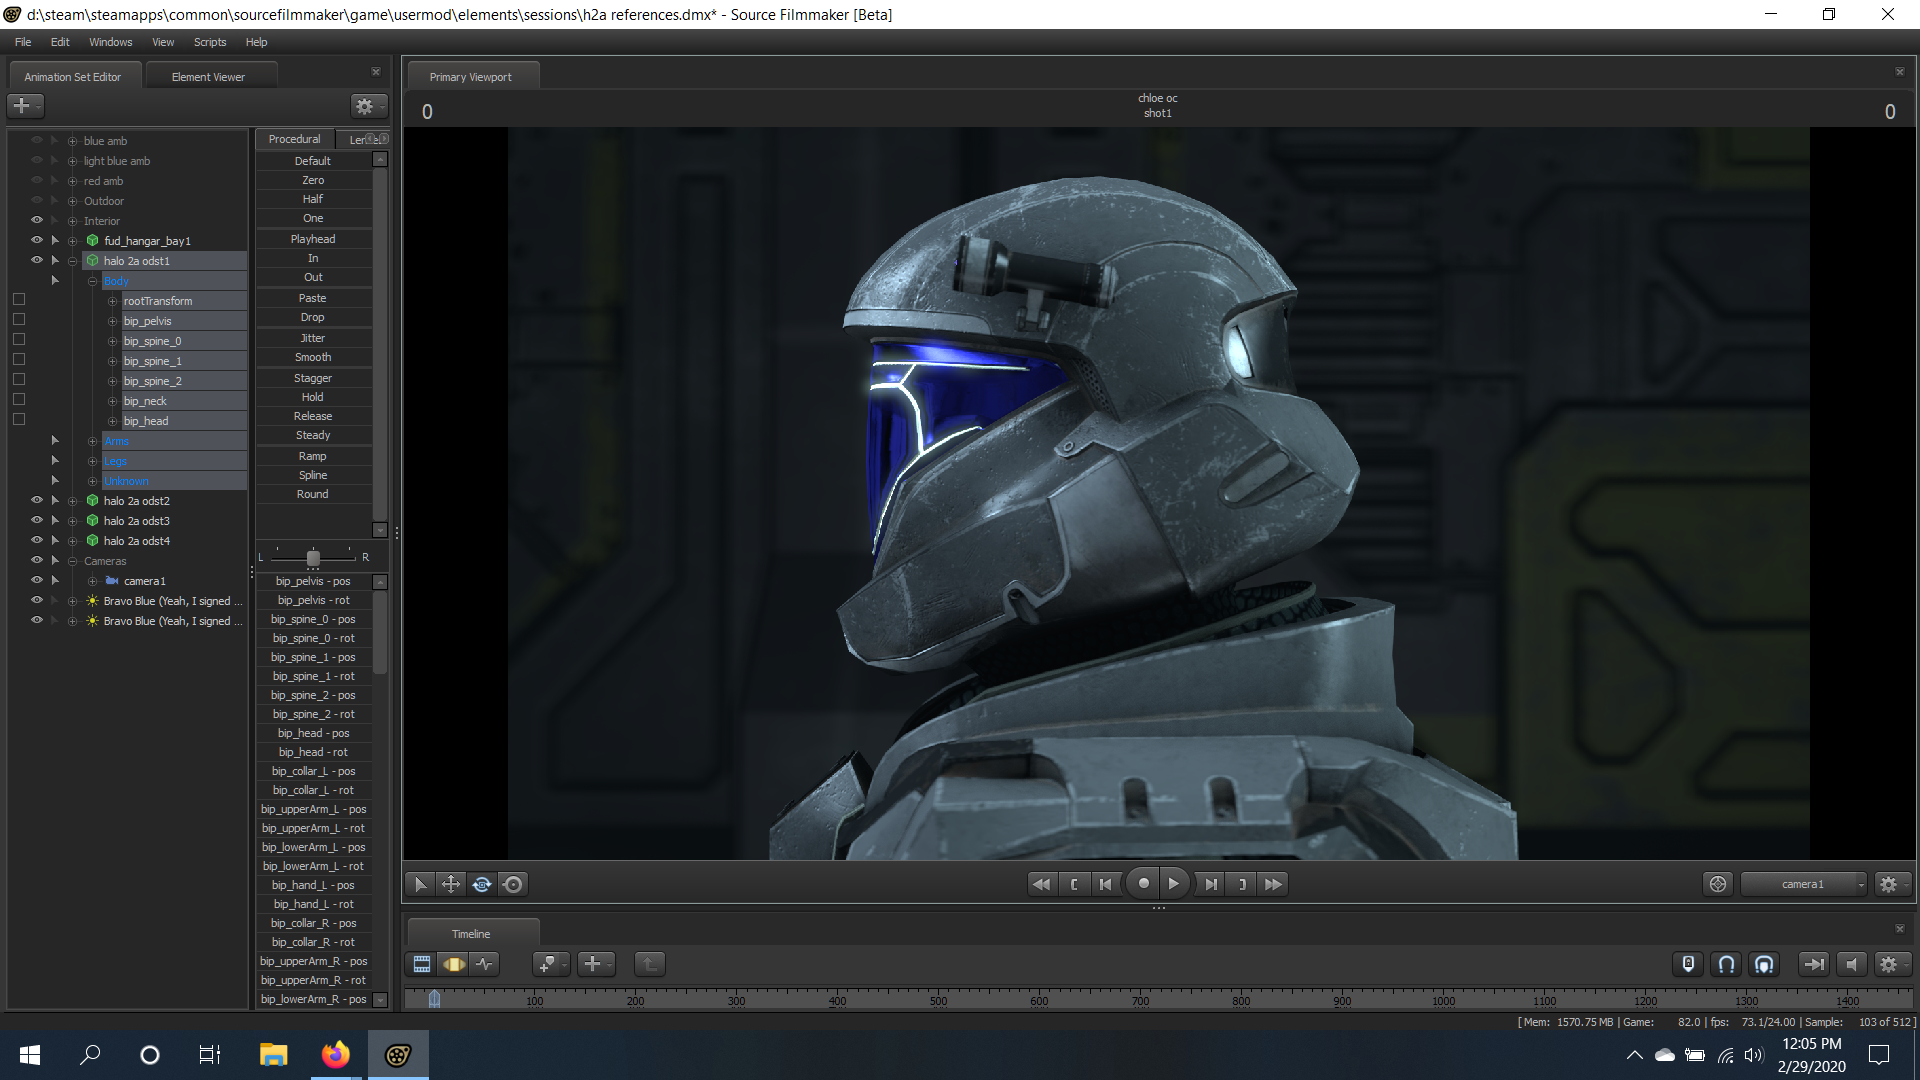The height and width of the screenshot is (1080, 1920).
Task: Play the sequence
Action: (1174, 884)
